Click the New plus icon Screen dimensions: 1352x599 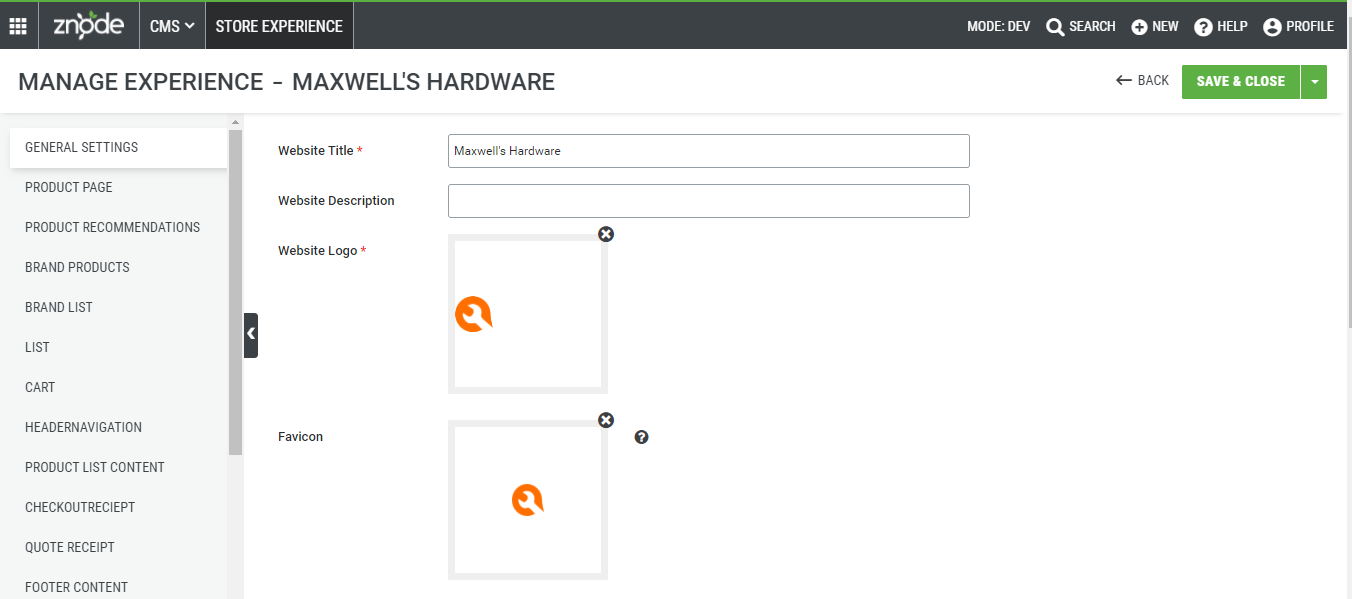pyautogui.click(x=1139, y=27)
